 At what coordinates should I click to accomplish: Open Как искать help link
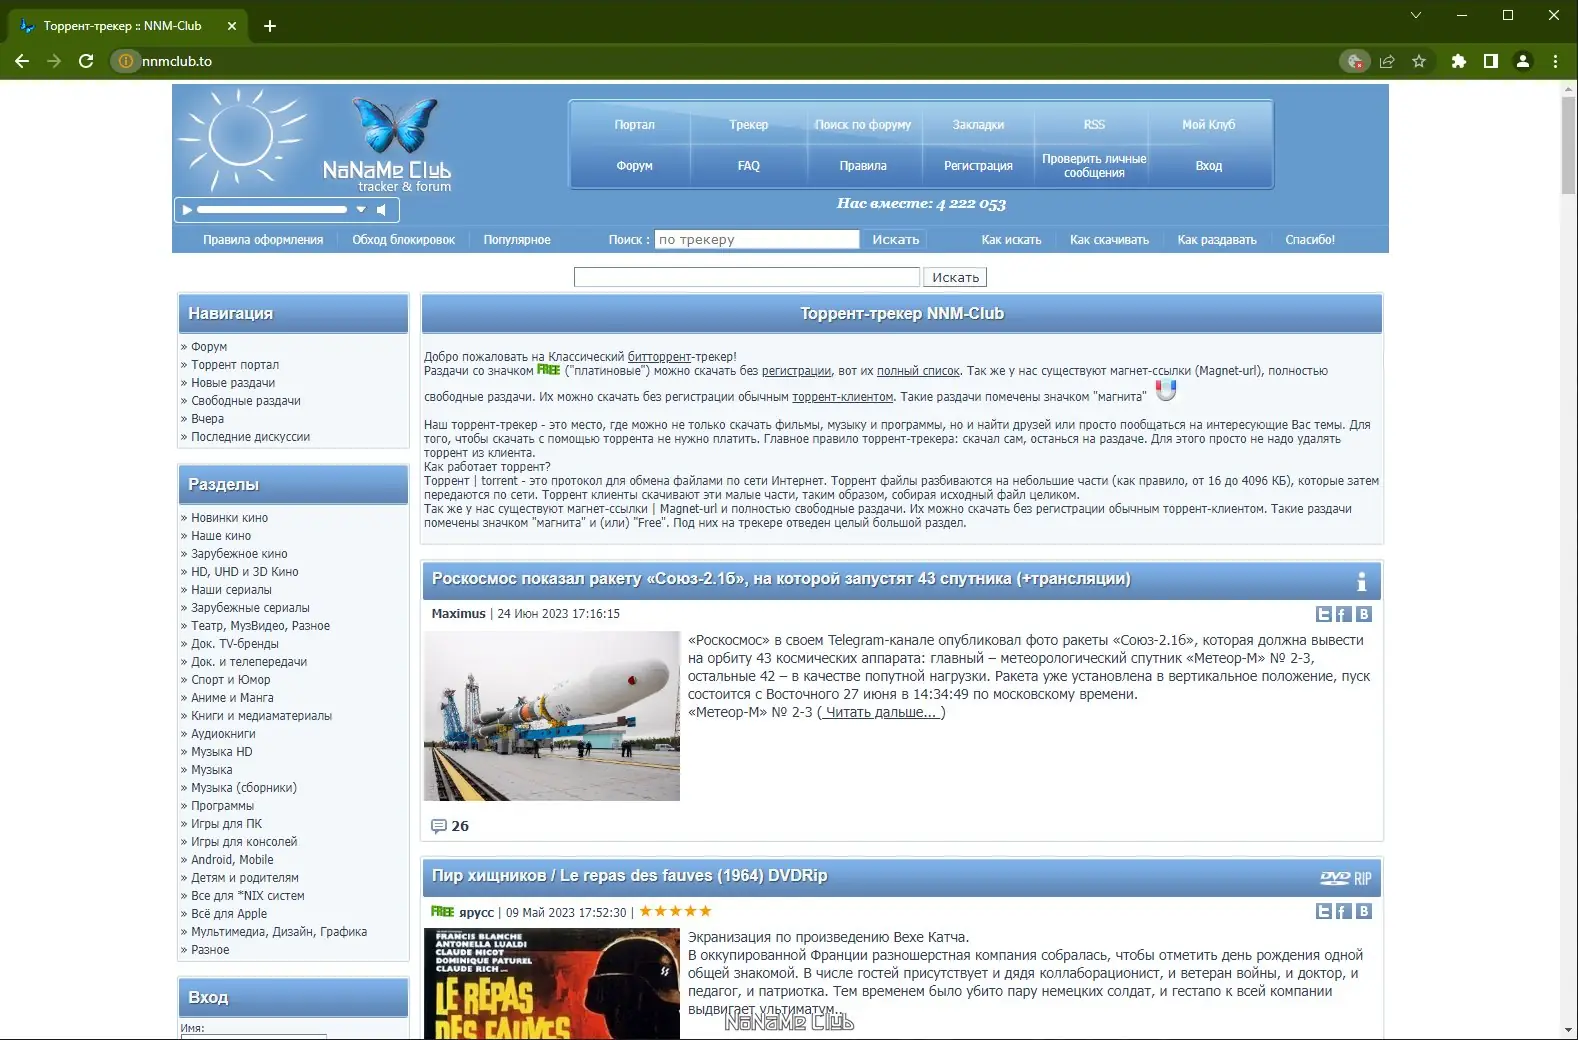pyautogui.click(x=1011, y=240)
